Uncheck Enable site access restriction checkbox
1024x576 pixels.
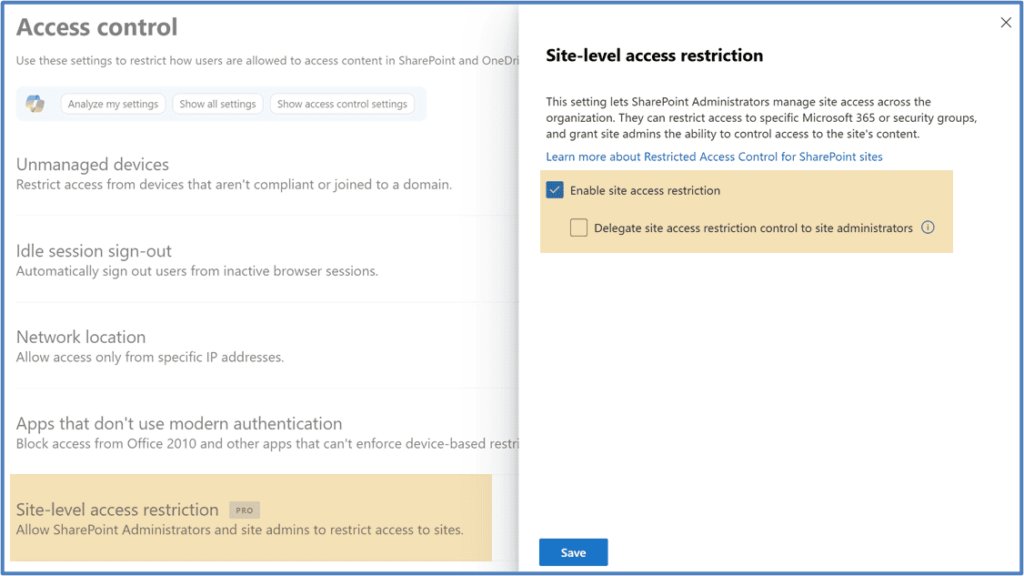[554, 190]
